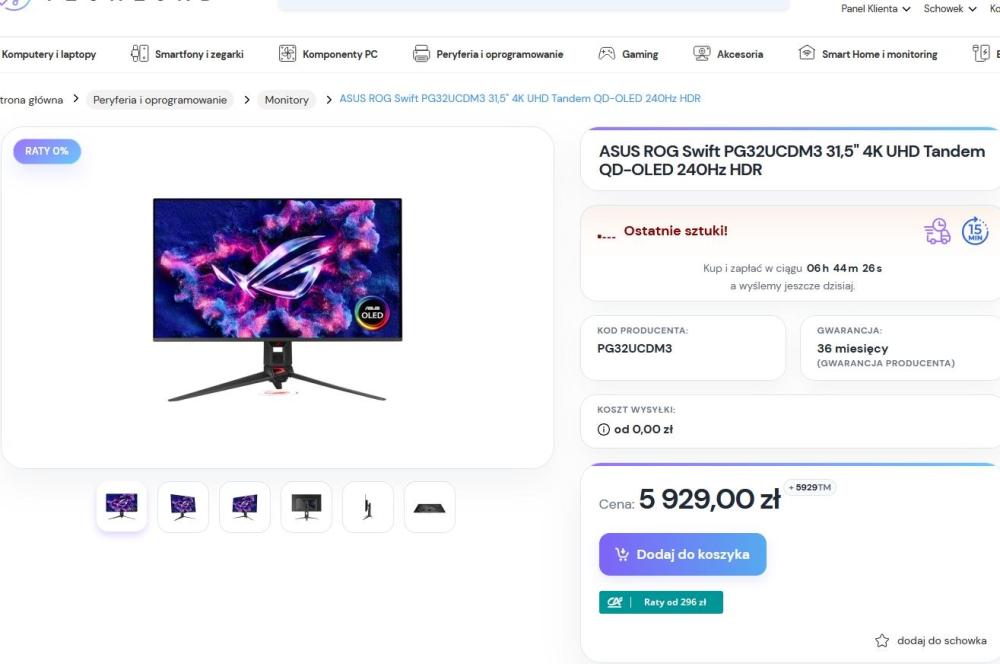Click the Smartfony i zegarki category icon
Viewport: 1000px width, 664px height.
pos(140,54)
